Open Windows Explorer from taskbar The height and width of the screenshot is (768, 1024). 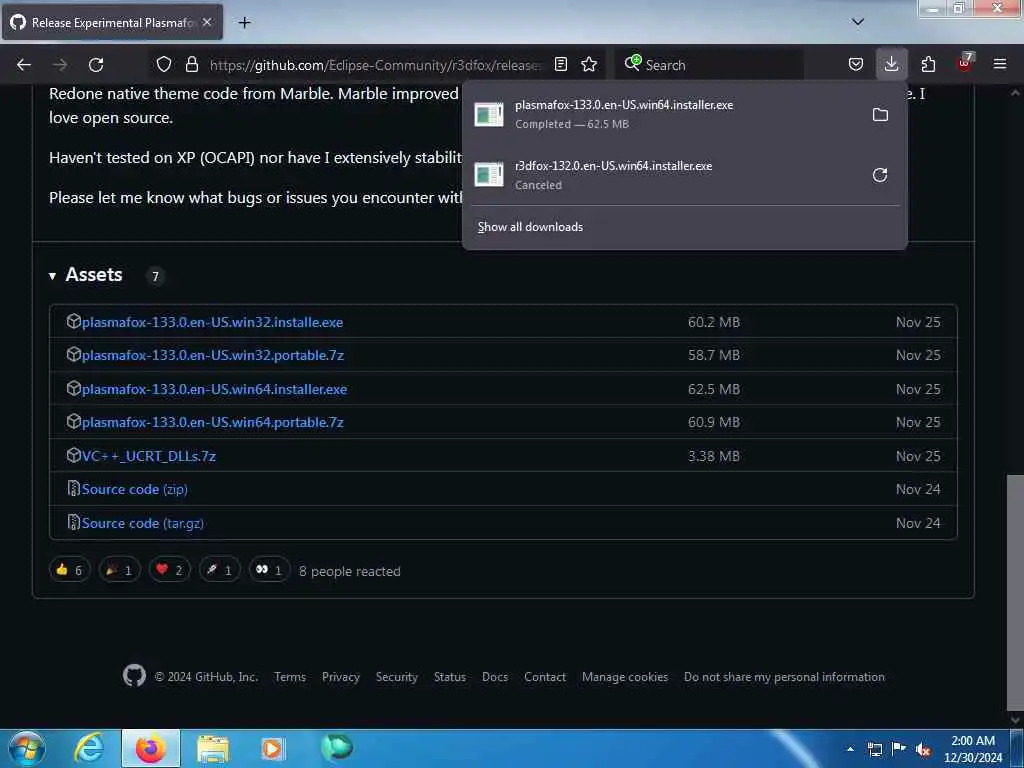click(x=212, y=748)
